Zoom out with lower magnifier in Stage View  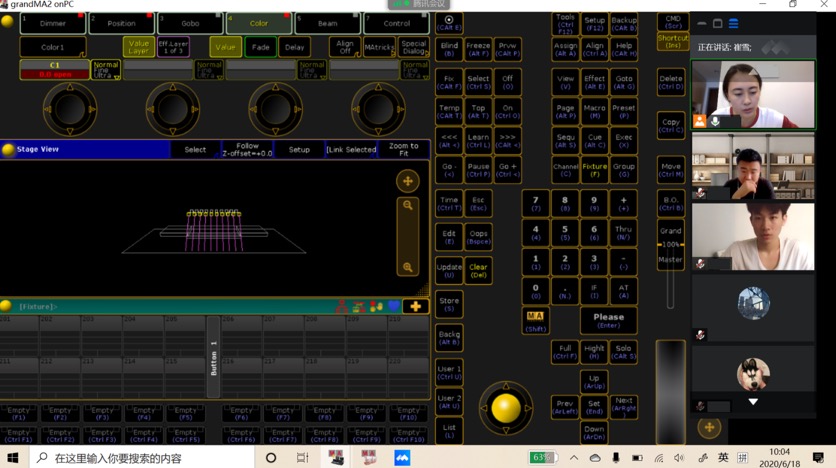click(x=408, y=267)
